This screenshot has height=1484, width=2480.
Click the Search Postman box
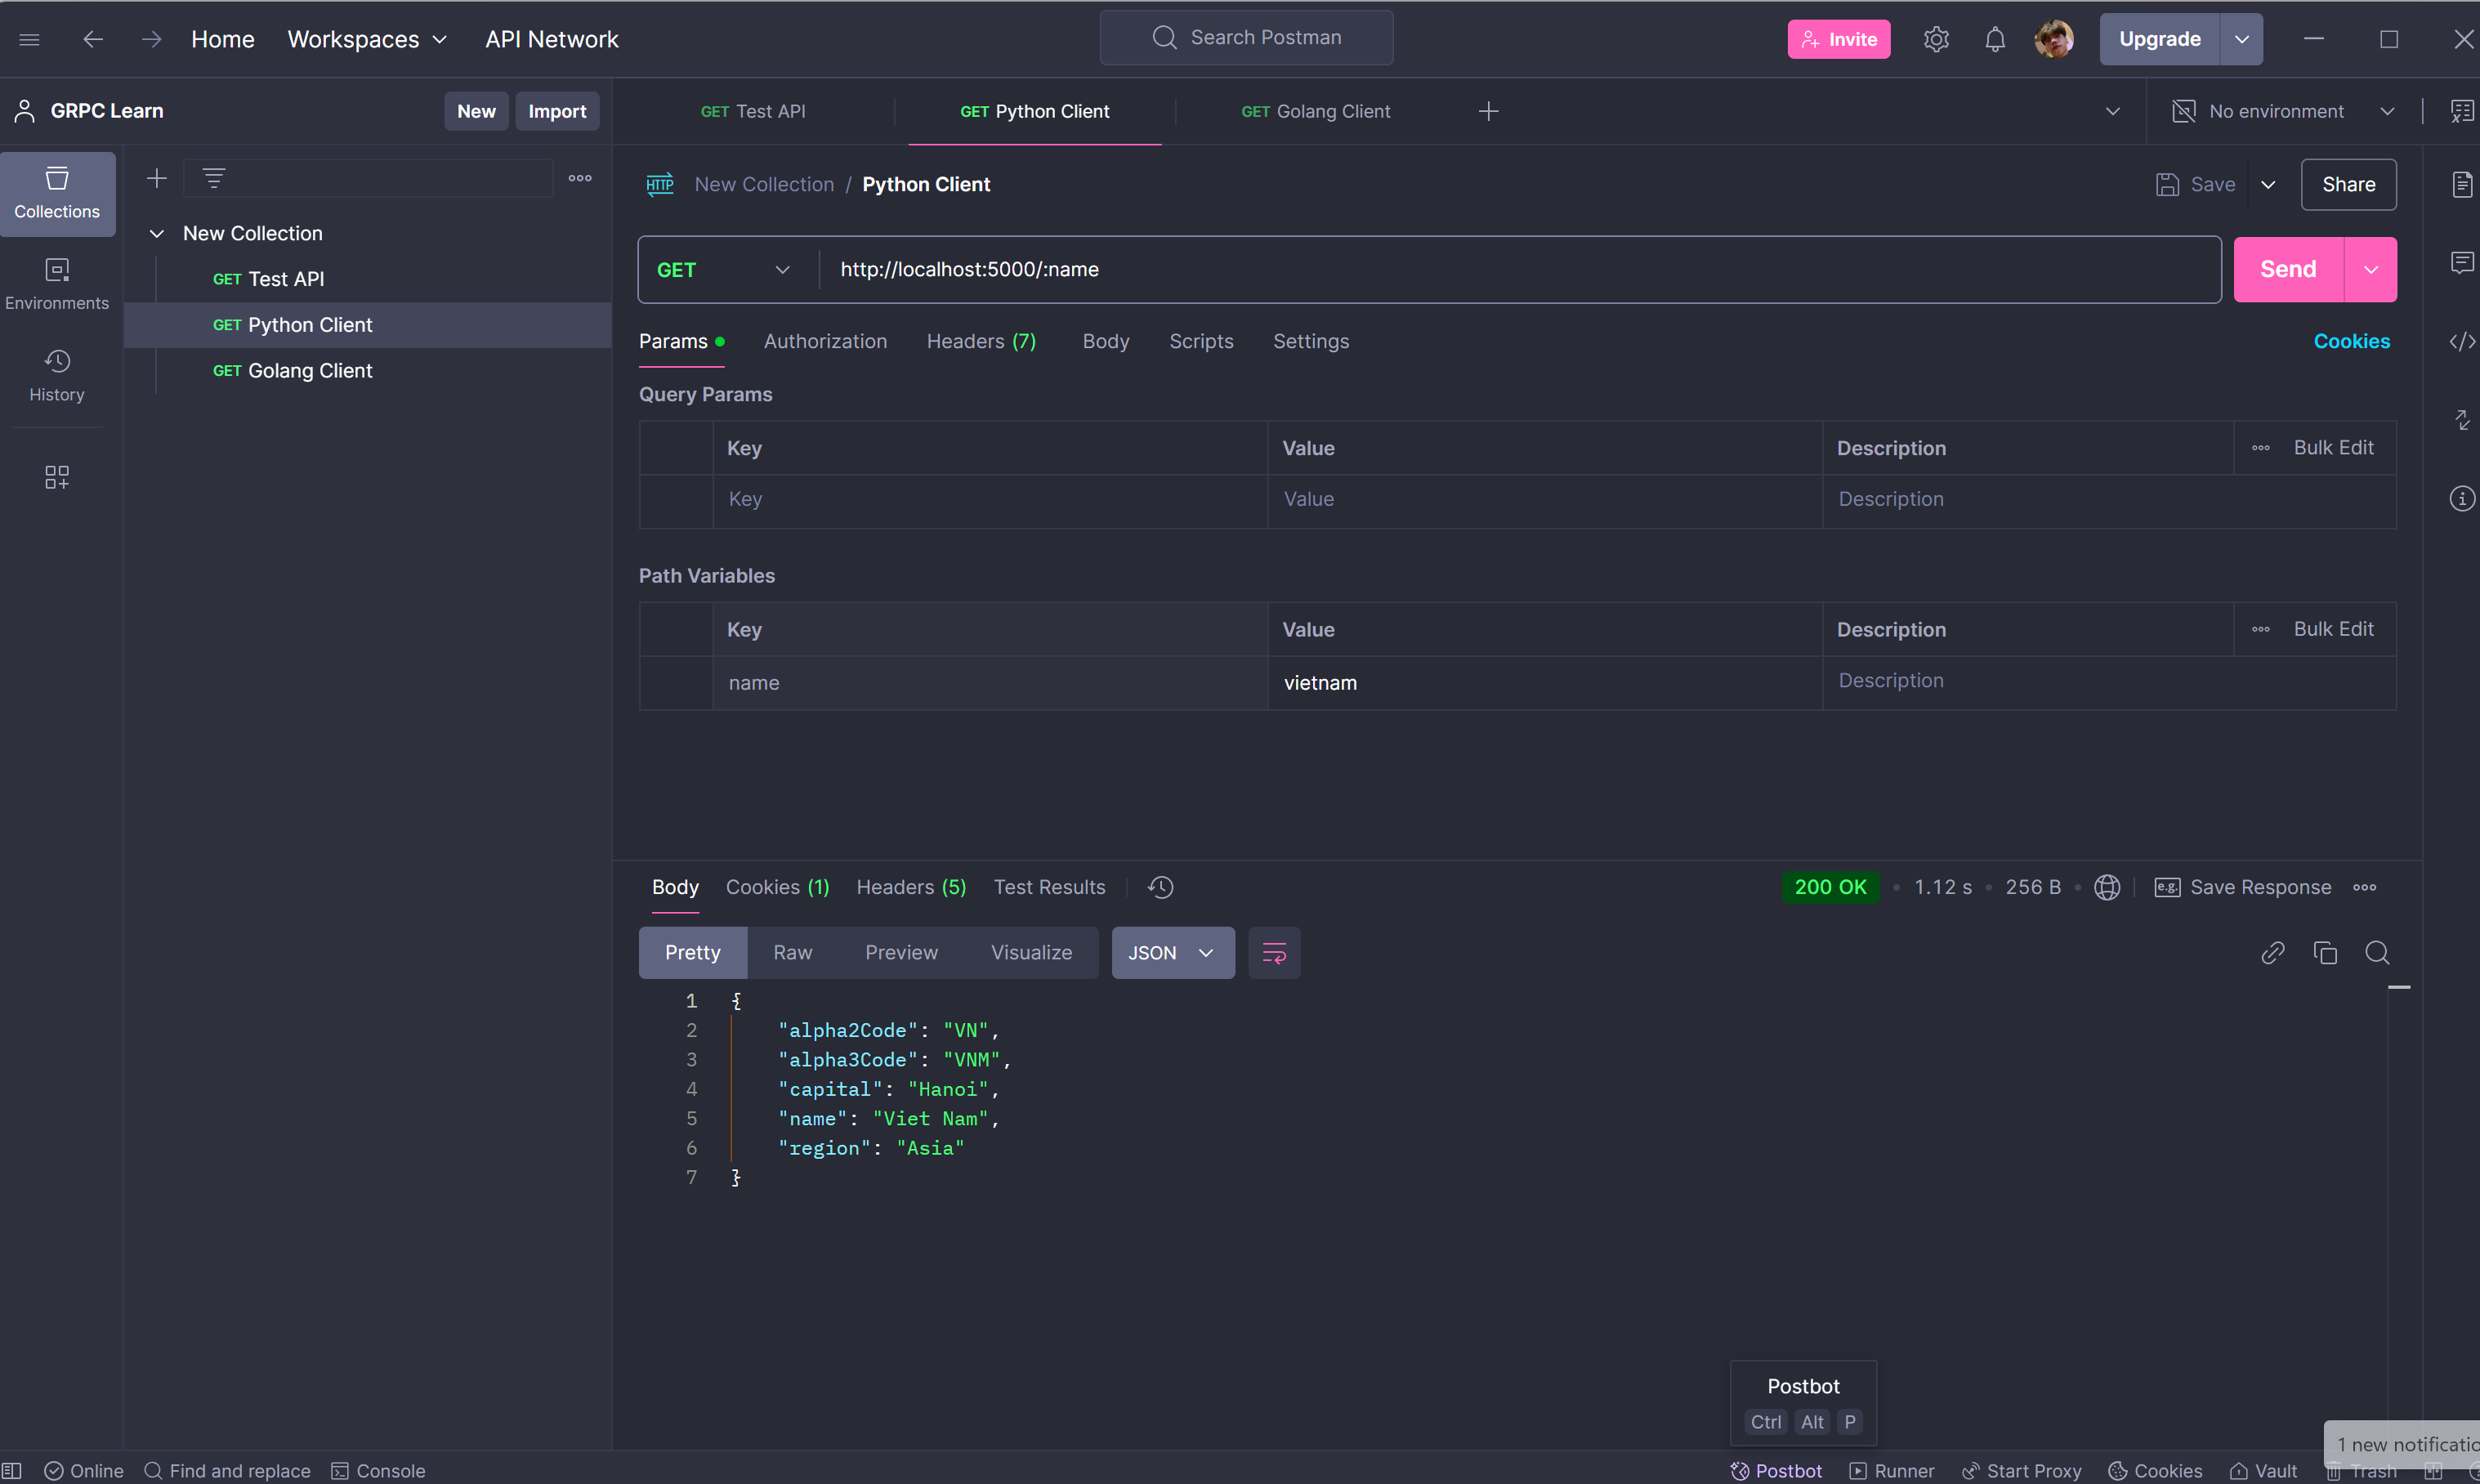1246,38
